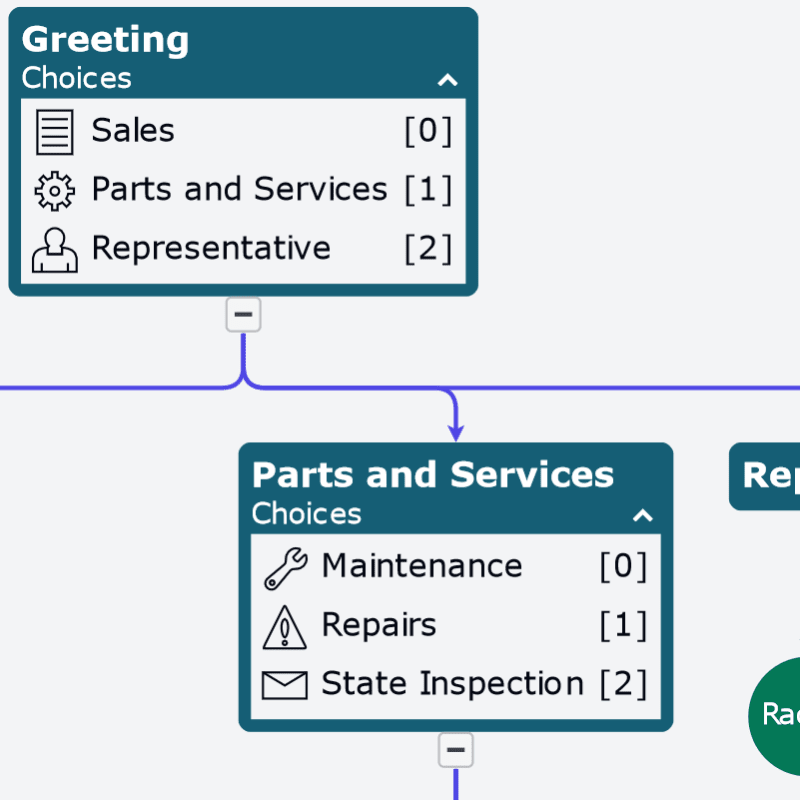This screenshot has height=800, width=800.
Task: Toggle the chevron on the Greeting header
Action: pos(448,79)
